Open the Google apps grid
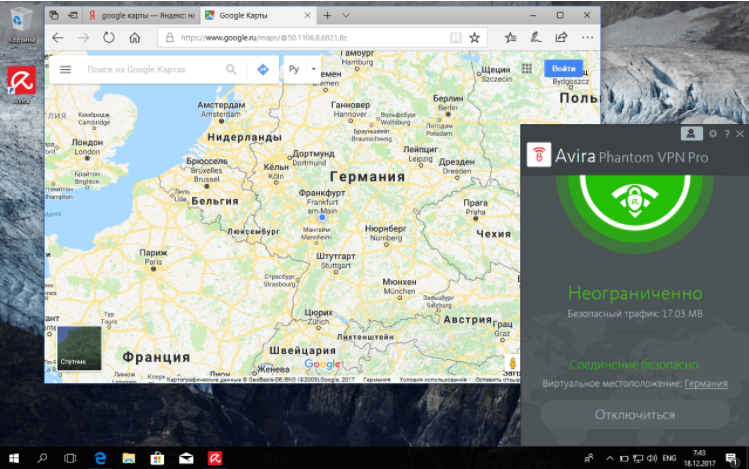Viewport: 749px width, 469px height. tap(527, 69)
